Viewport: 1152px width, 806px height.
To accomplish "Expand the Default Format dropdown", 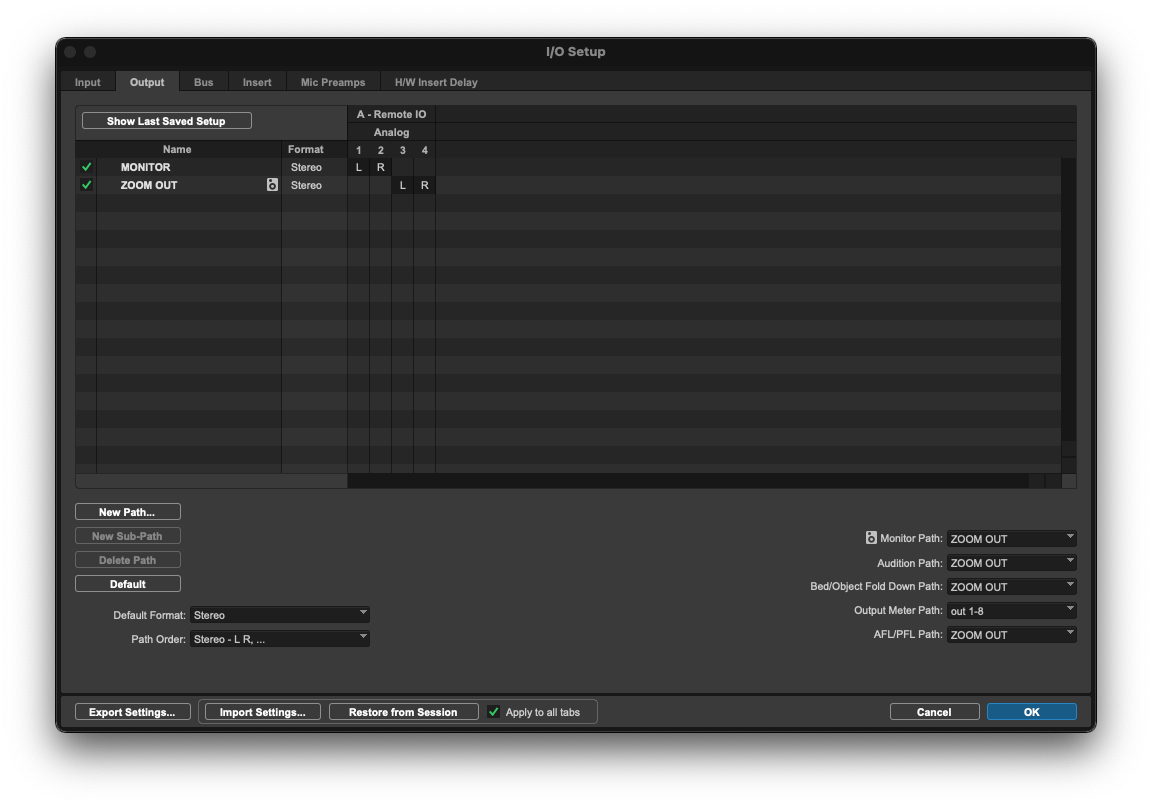I will click(x=279, y=615).
